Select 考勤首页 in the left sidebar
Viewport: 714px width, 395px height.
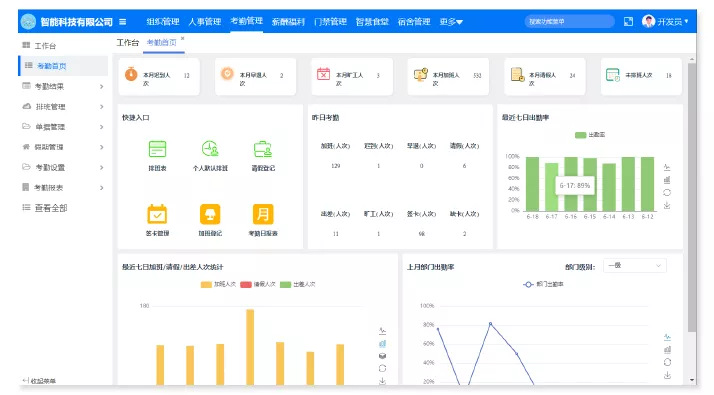pyautogui.click(x=63, y=66)
